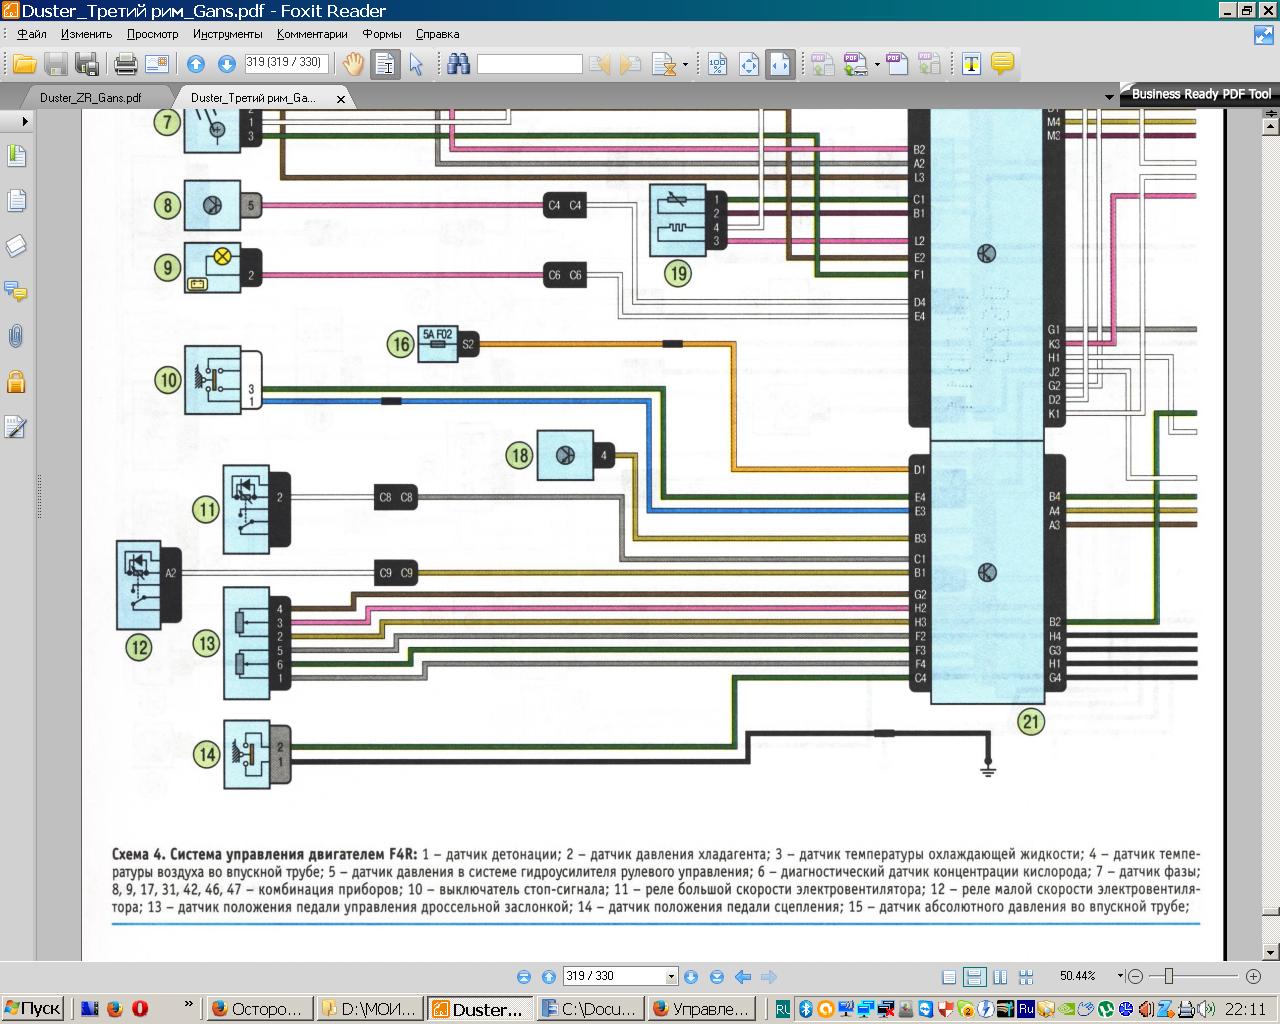
Task: Activate the Select Text tool
Action: point(385,65)
